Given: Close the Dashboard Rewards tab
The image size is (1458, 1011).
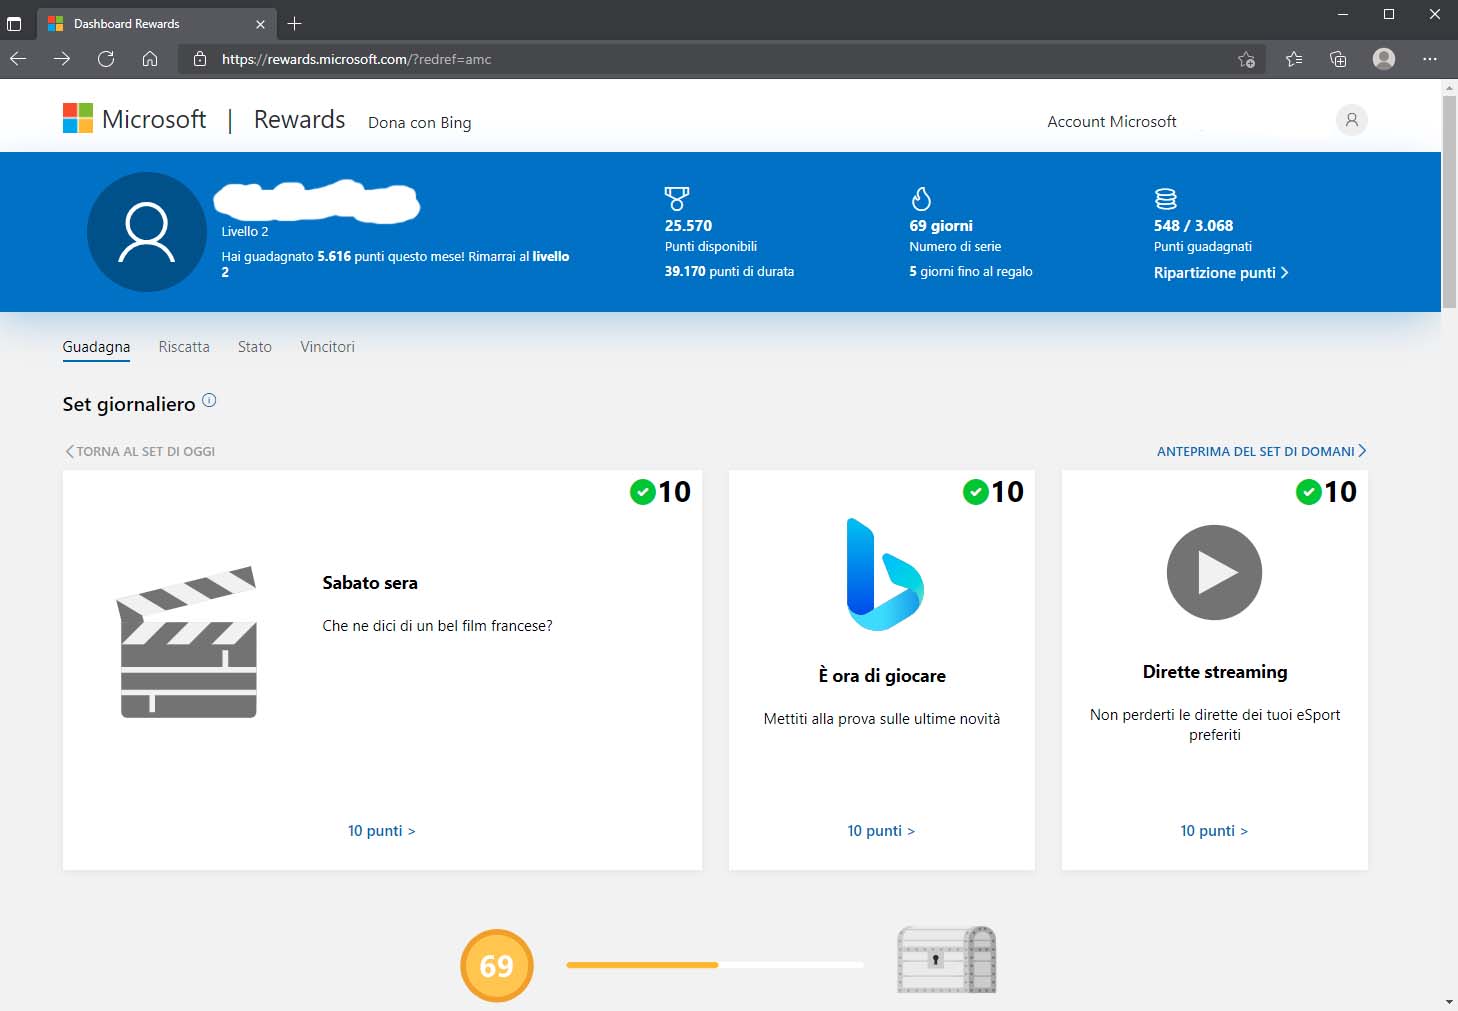Looking at the screenshot, I should pyautogui.click(x=260, y=23).
